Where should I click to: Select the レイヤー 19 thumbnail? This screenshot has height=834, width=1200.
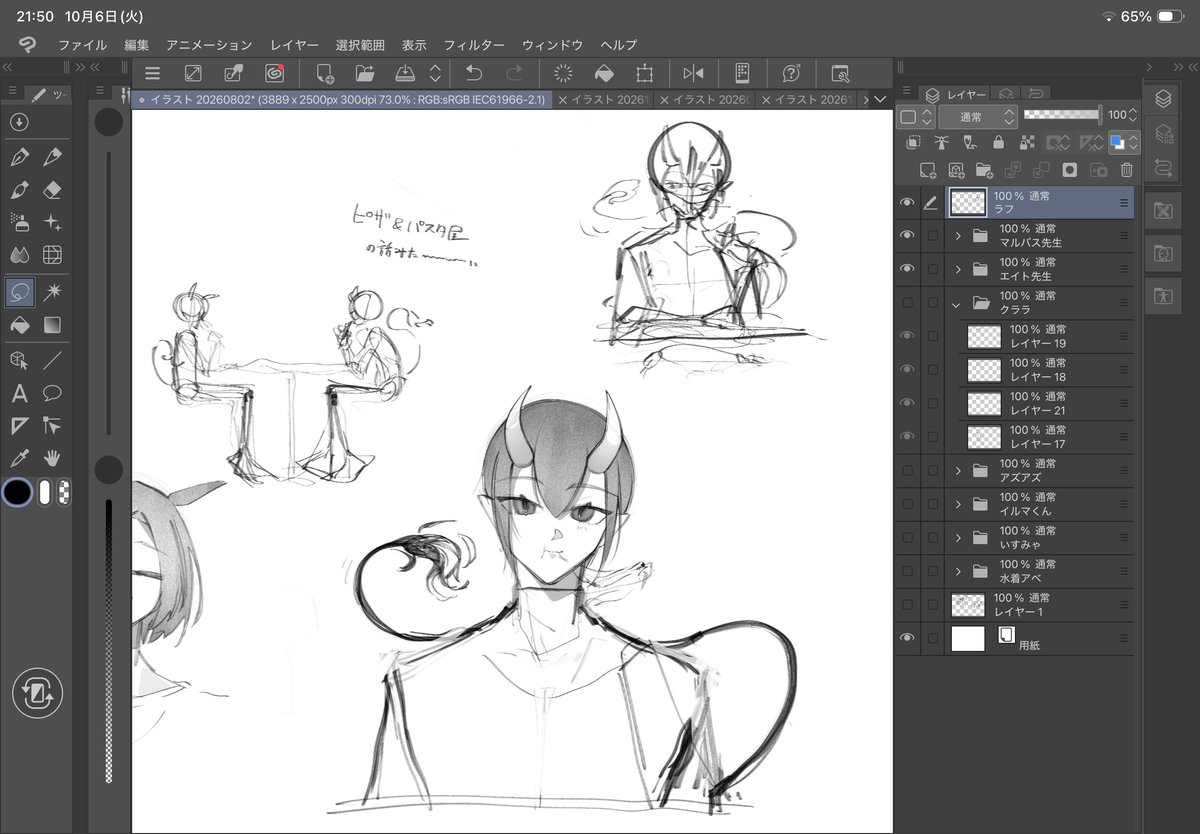984,337
